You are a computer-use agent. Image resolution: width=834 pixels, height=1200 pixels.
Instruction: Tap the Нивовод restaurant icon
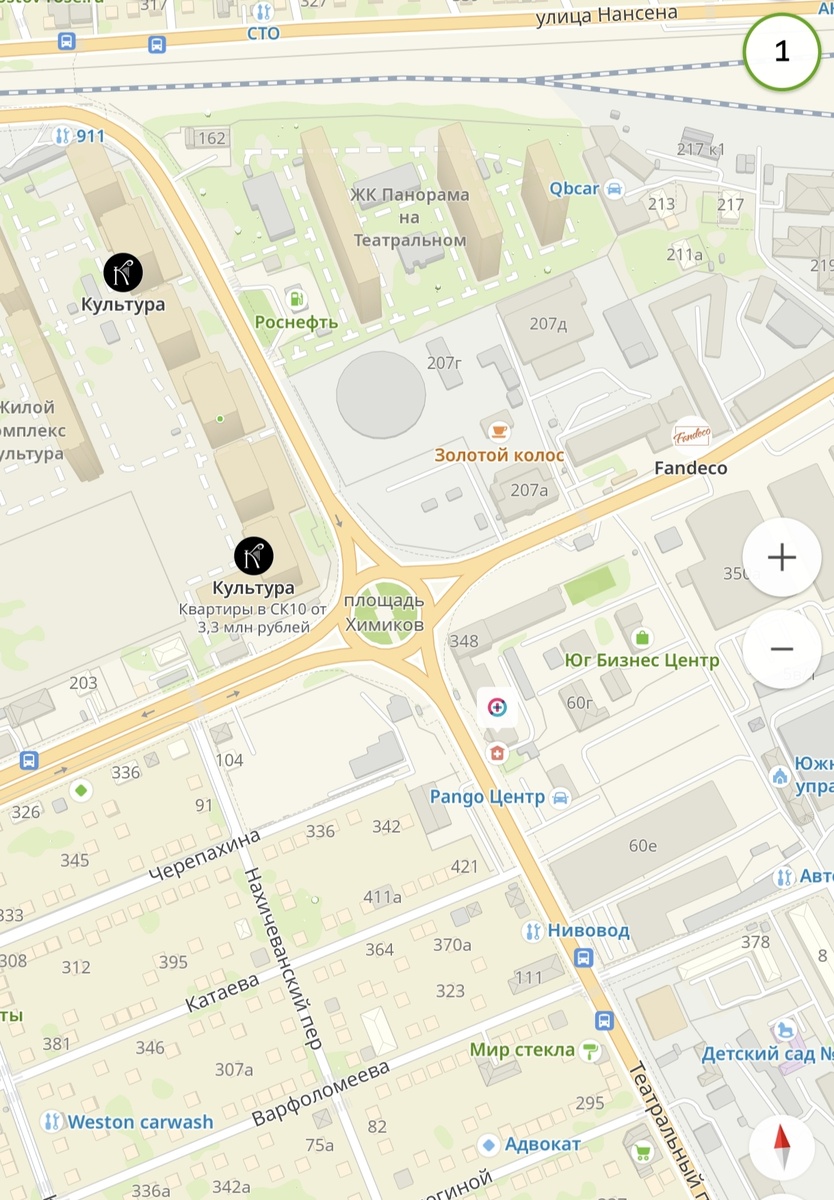coord(534,931)
